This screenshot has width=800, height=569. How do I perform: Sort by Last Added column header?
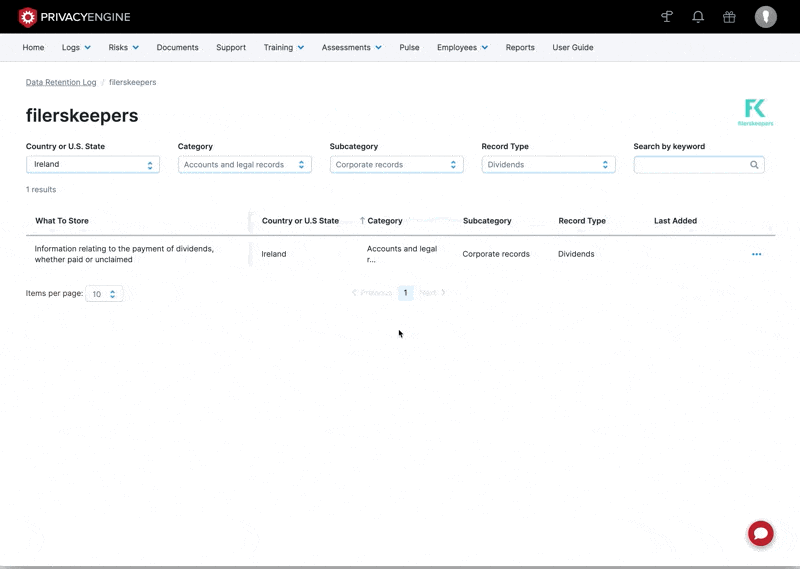(676, 220)
